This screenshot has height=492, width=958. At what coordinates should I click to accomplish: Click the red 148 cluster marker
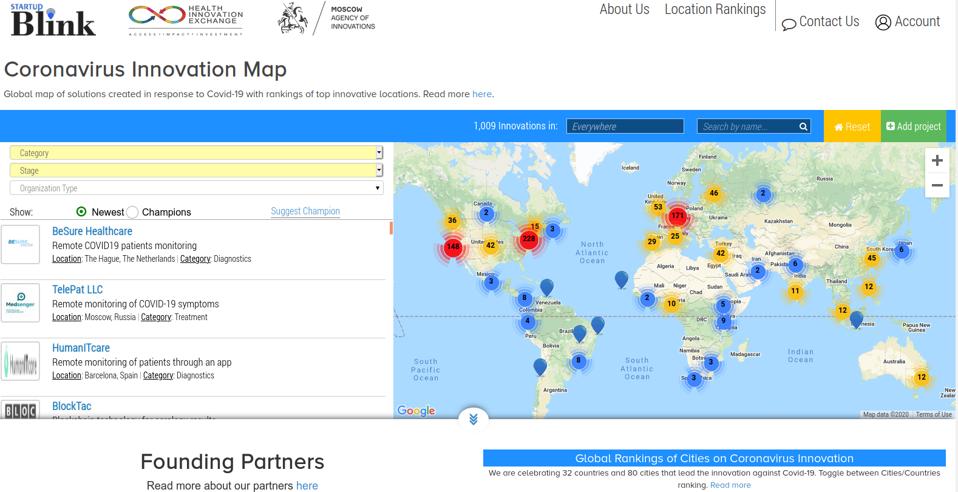coord(452,247)
